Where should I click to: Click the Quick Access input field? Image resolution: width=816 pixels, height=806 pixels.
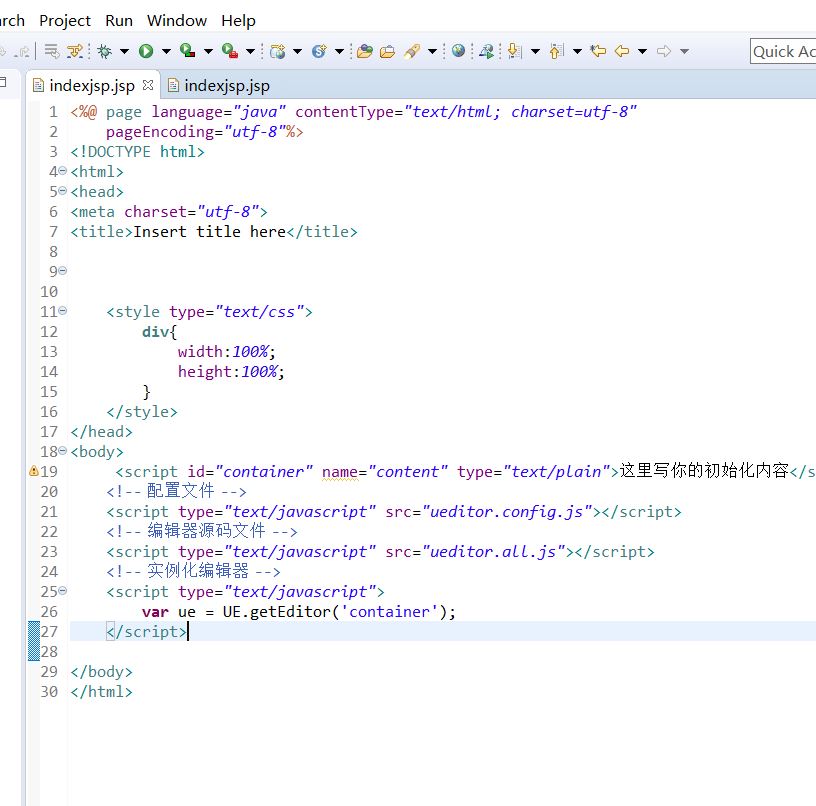pyautogui.click(x=783, y=52)
